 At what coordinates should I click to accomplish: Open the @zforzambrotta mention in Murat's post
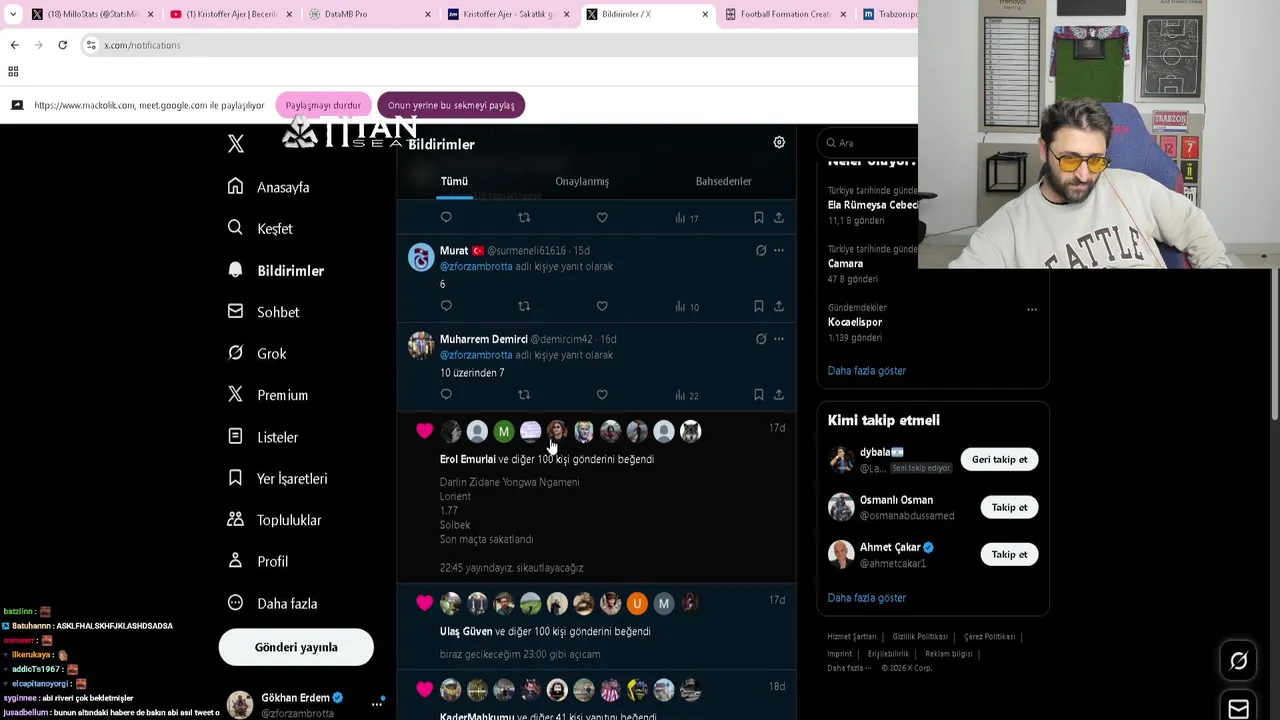click(476, 267)
